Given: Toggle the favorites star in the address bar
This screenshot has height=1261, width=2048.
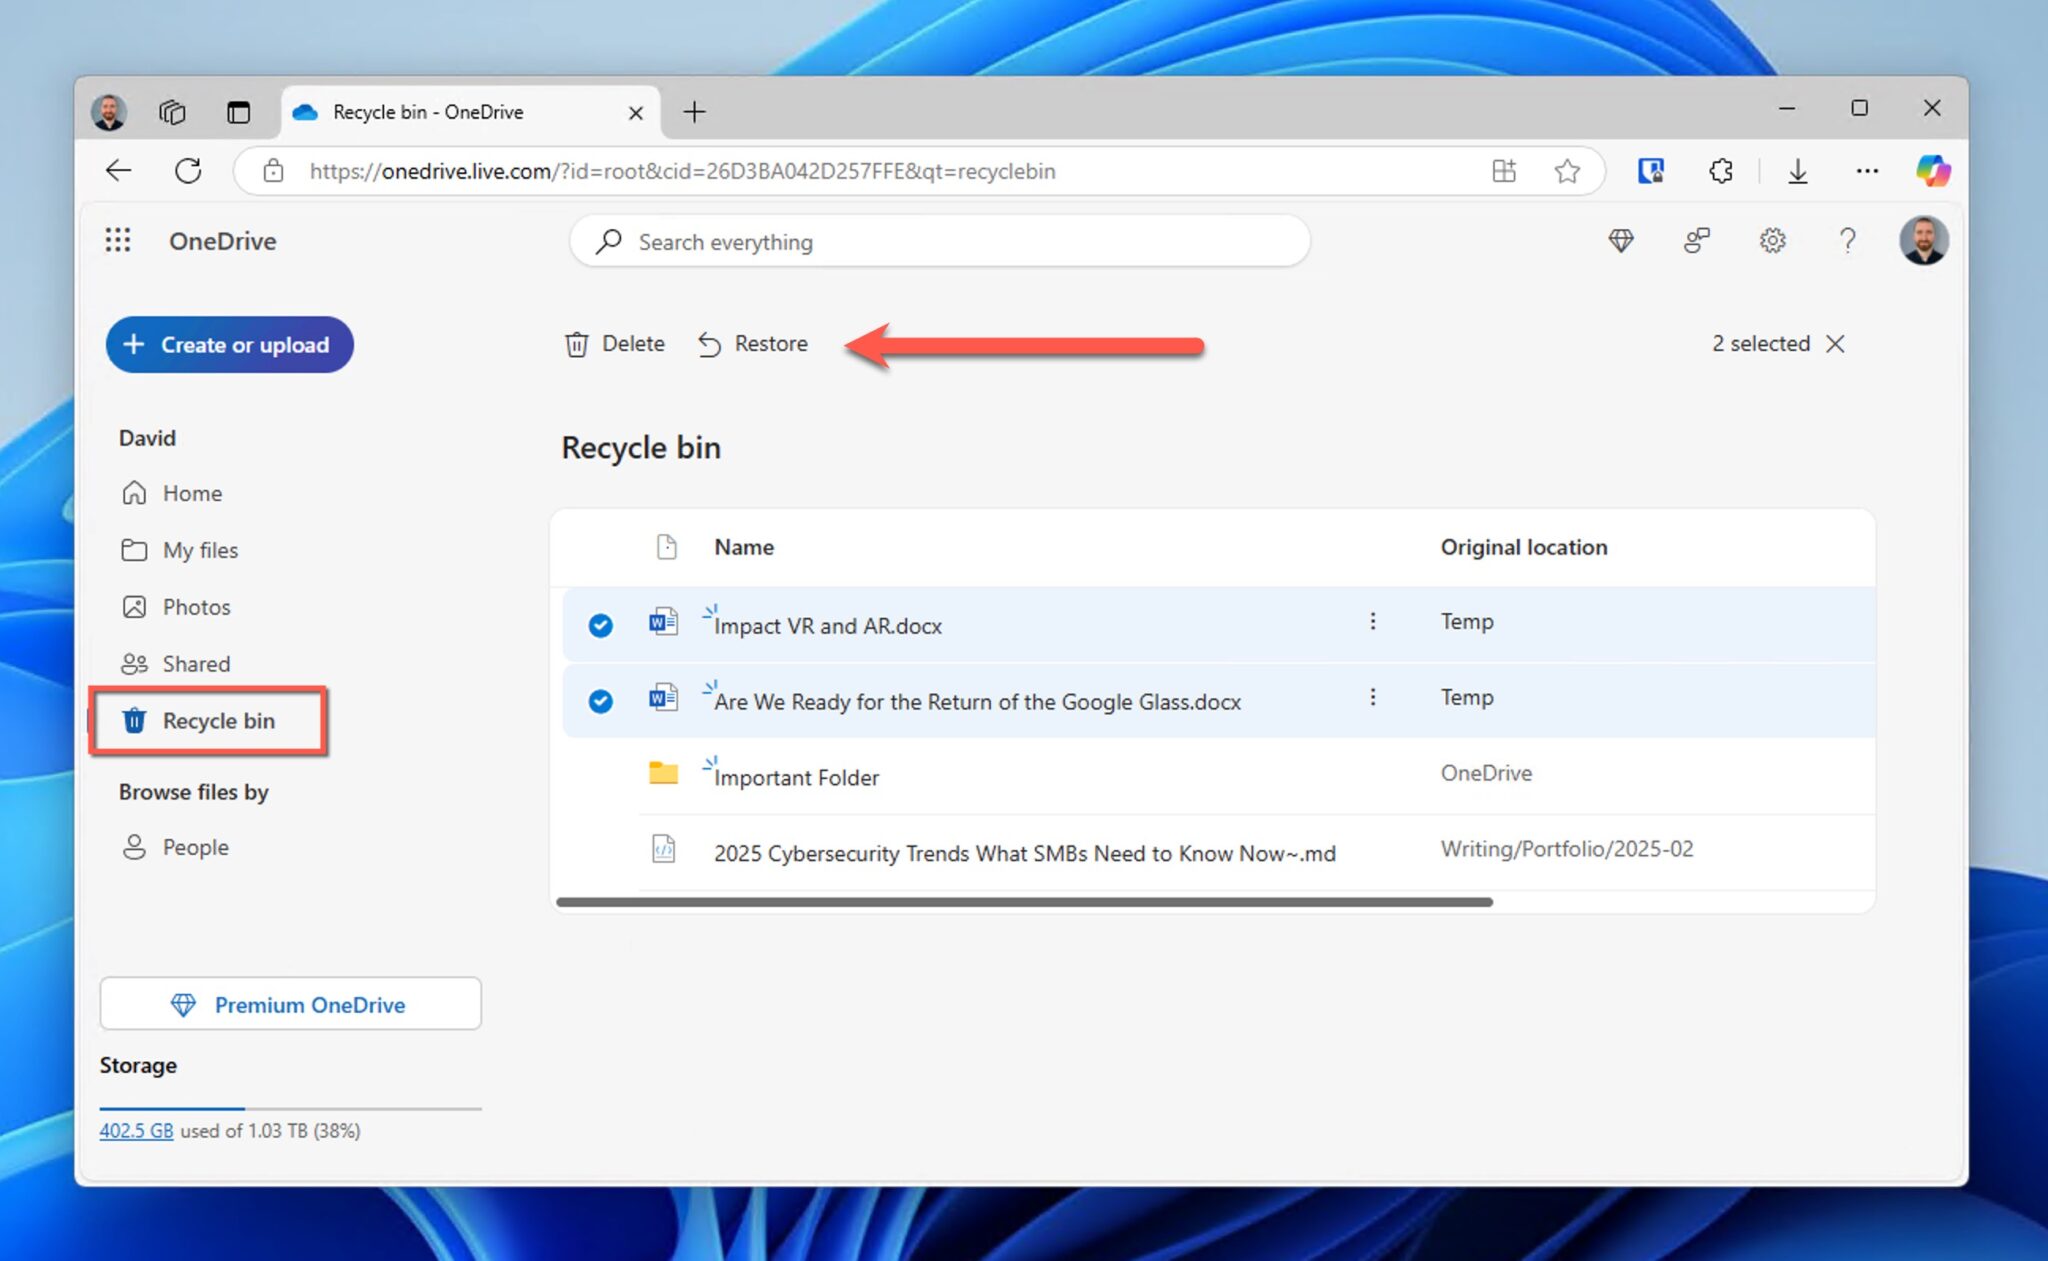Looking at the screenshot, I should pyautogui.click(x=1567, y=170).
